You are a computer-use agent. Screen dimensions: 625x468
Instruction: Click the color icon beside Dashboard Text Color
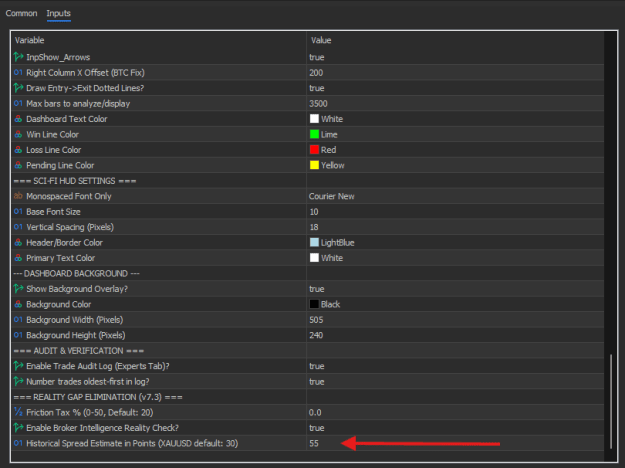pyautogui.click(x=18, y=119)
